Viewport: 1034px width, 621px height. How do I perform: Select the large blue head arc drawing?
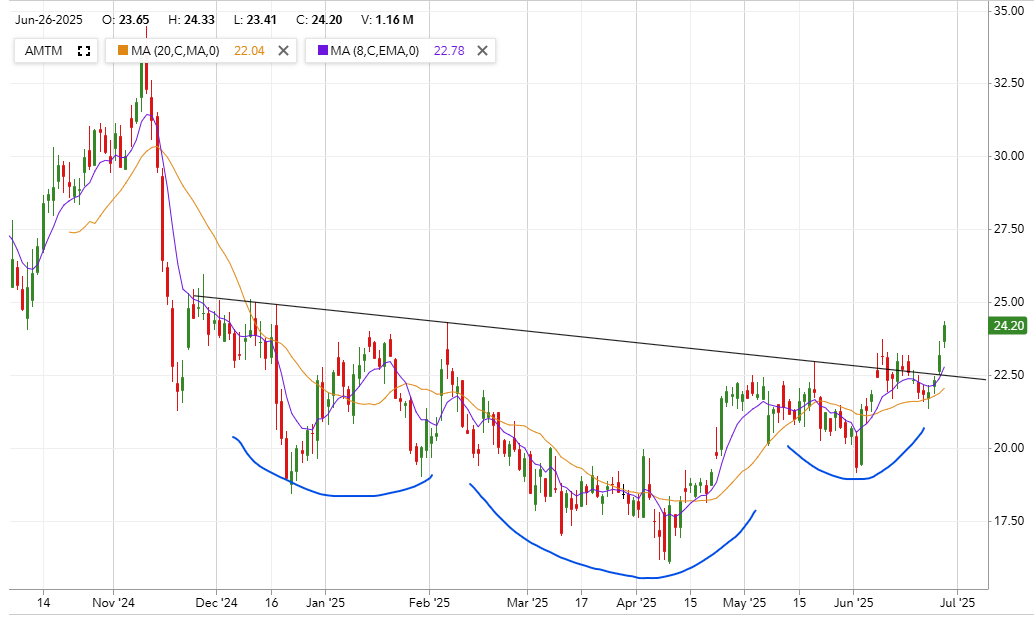(x=613, y=575)
